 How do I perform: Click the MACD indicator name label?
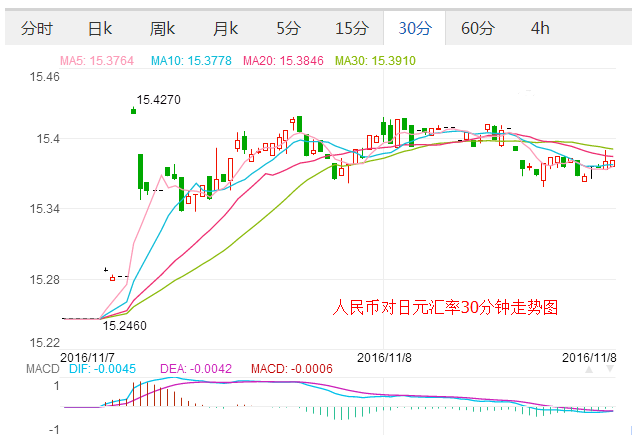pyautogui.click(x=43, y=370)
